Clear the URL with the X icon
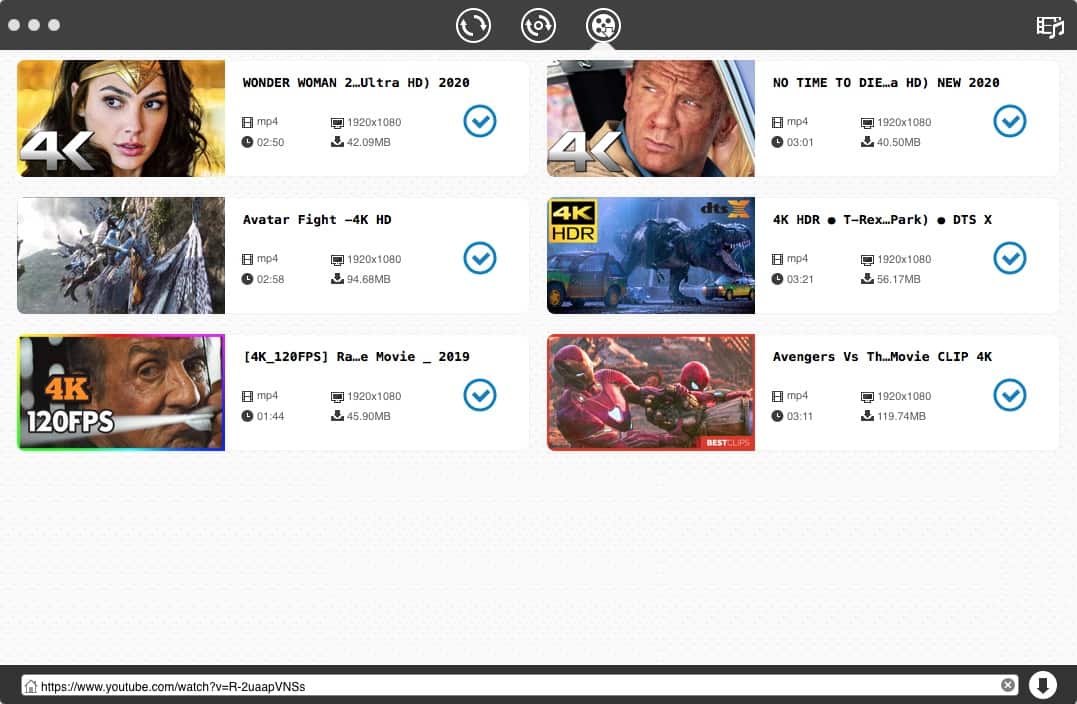 1008,685
